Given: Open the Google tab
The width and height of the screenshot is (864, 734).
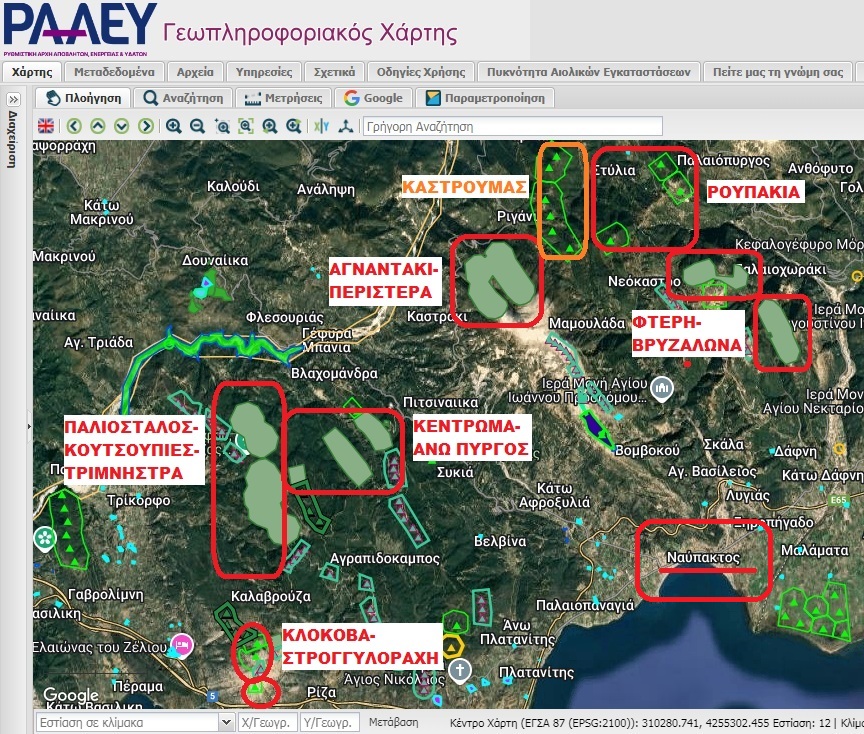Looking at the screenshot, I should point(373,98).
